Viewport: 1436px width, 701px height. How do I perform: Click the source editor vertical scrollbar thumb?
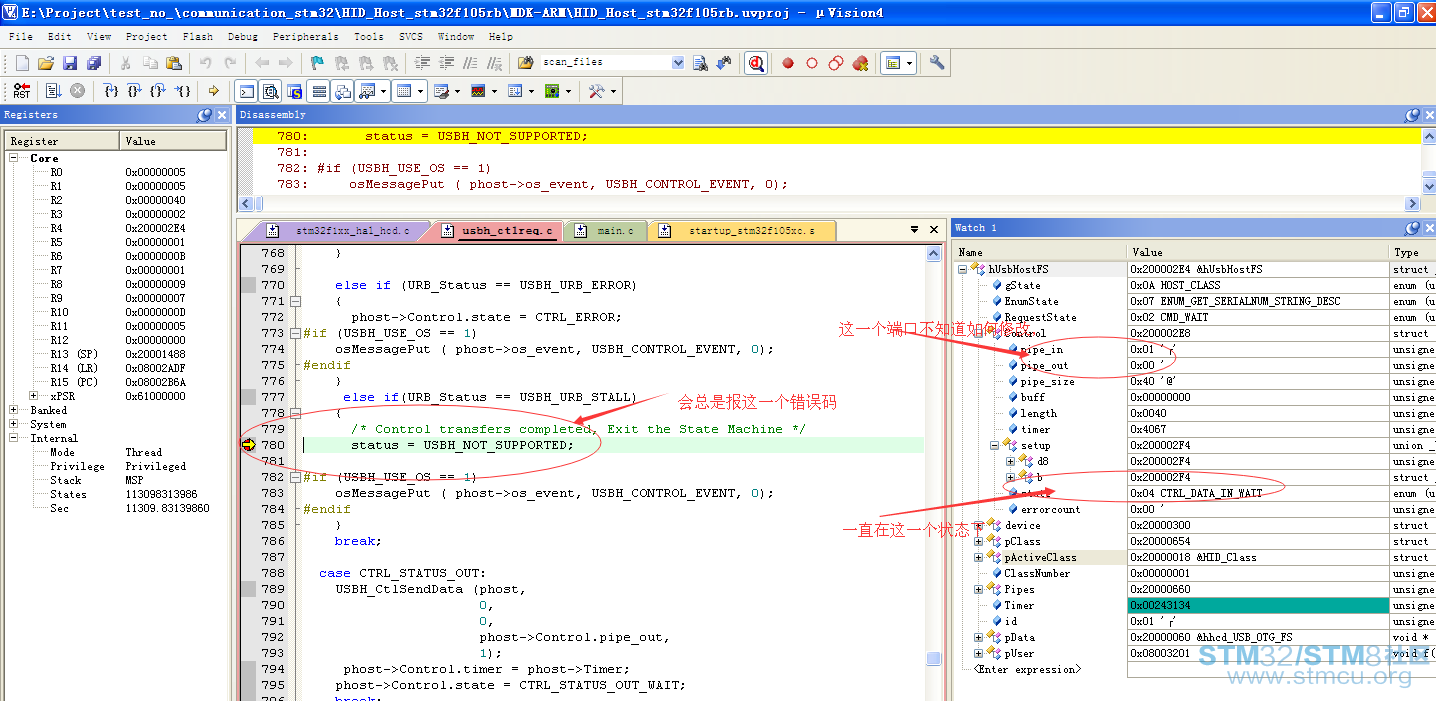point(933,658)
